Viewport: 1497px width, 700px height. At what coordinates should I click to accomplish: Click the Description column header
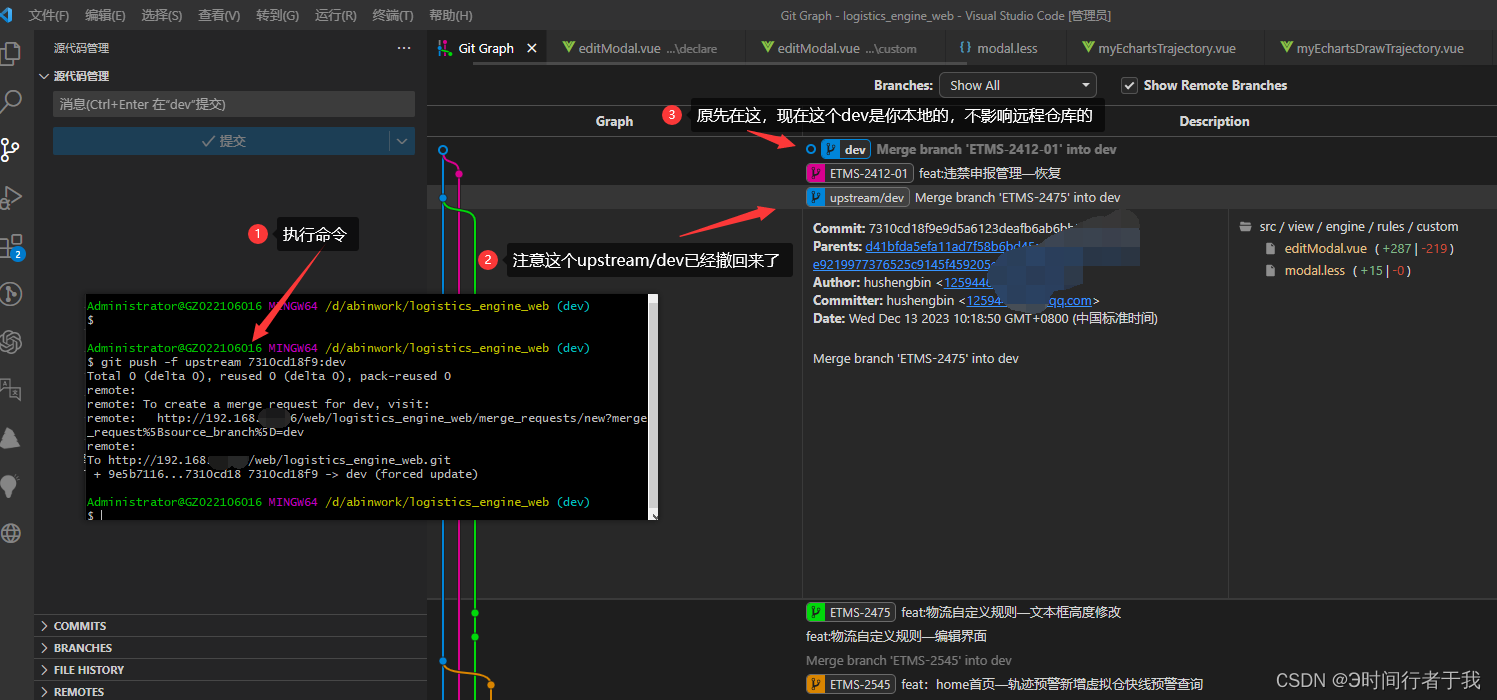coord(1214,121)
